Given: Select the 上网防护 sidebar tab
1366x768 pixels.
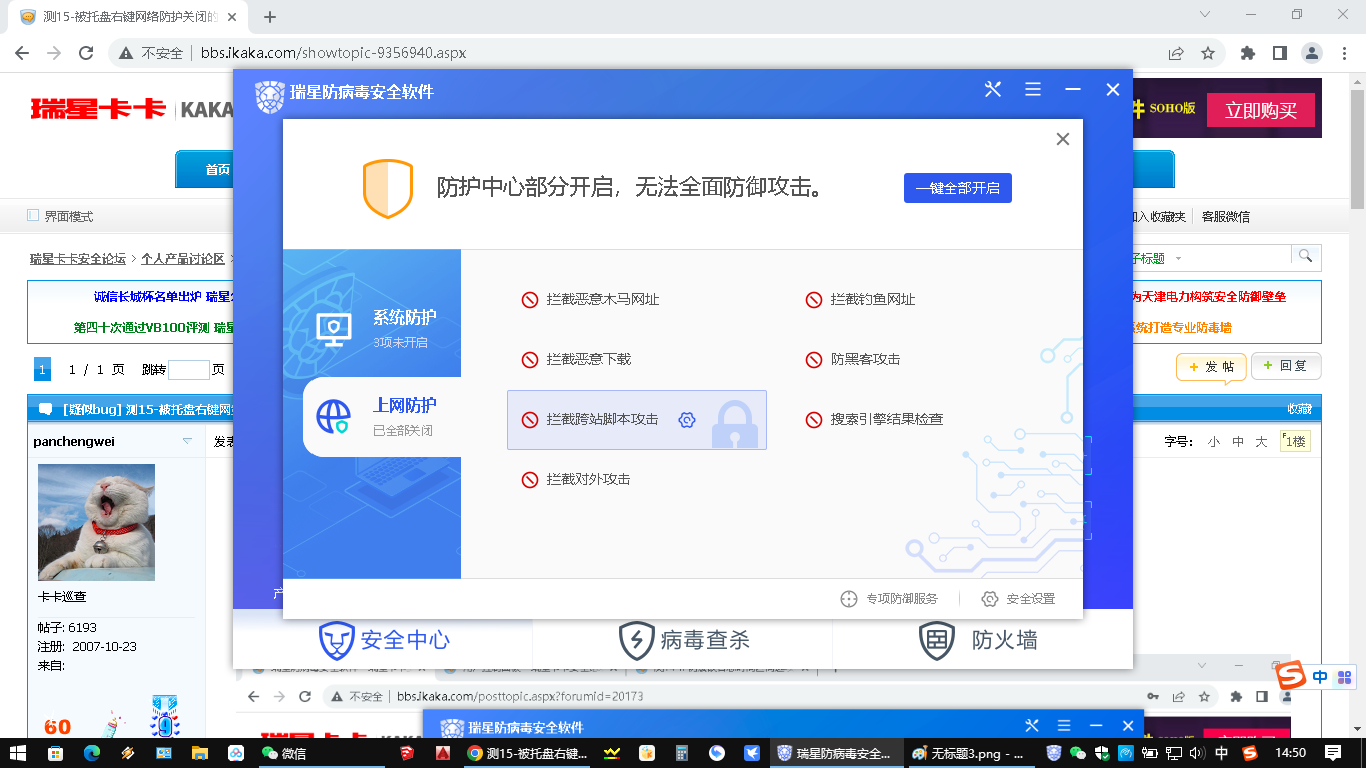Looking at the screenshot, I should (x=382, y=416).
